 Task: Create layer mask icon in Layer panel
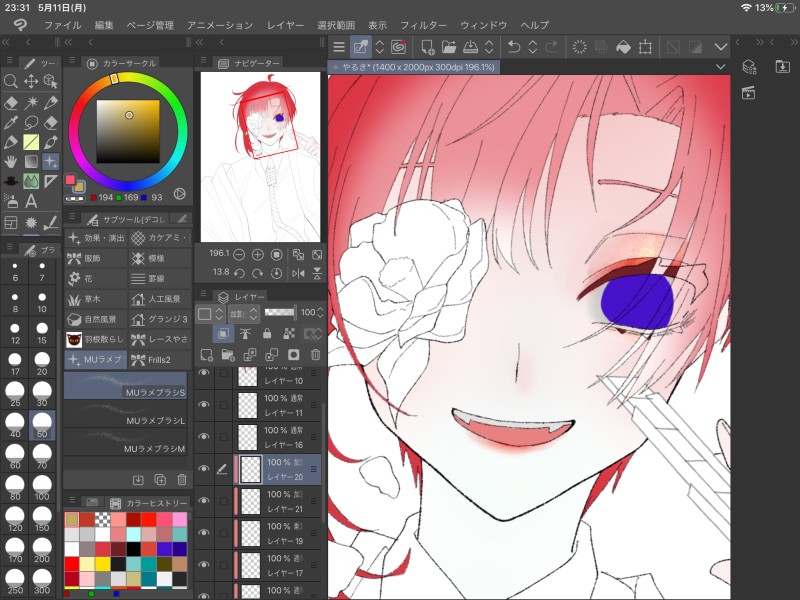tap(293, 355)
